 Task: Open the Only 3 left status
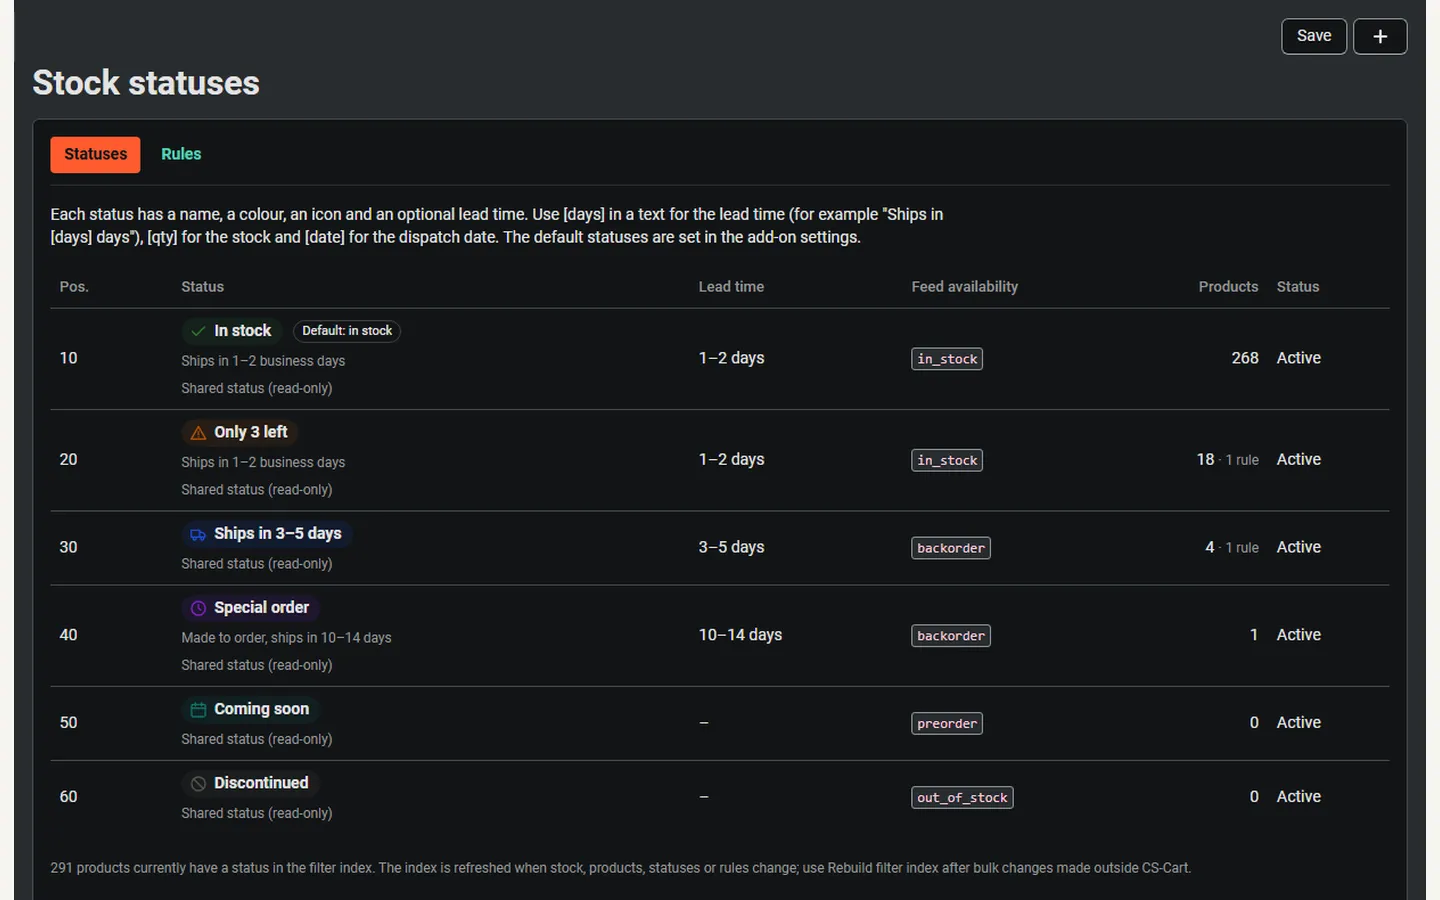[250, 432]
